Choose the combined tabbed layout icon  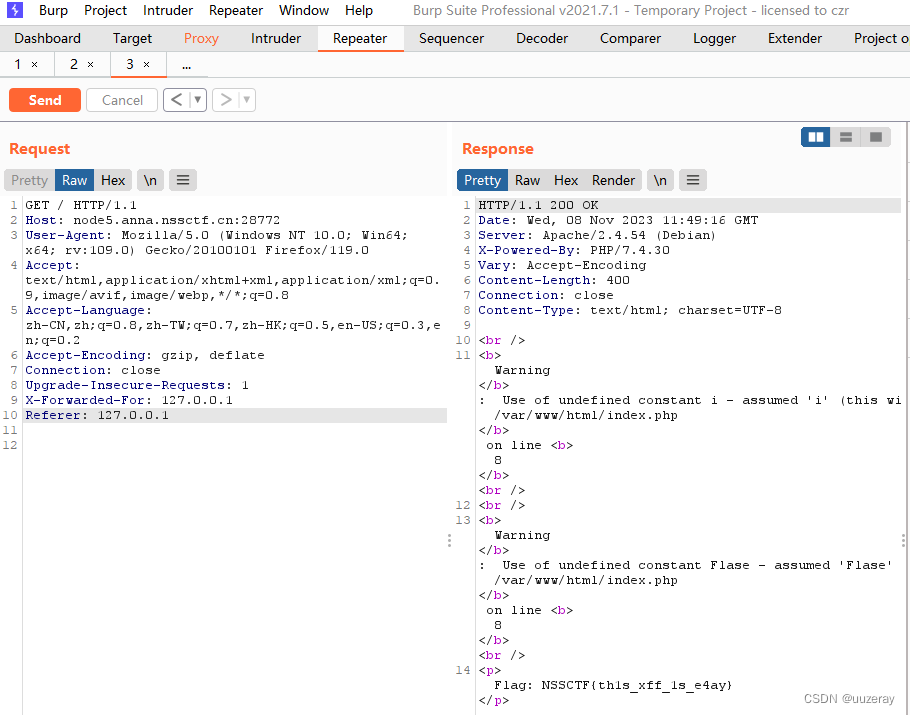[876, 137]
